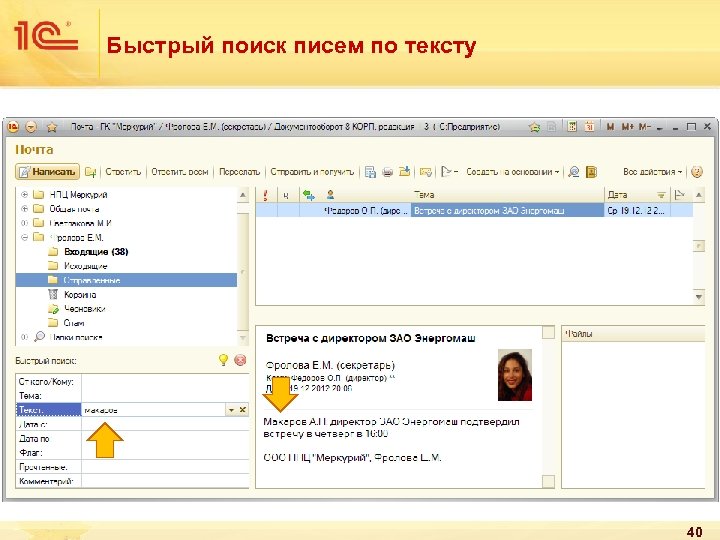This screenshot has height=540, width=720.
Task: Click the create folder icon next to Написать
Action: click(x=91, y=172)
